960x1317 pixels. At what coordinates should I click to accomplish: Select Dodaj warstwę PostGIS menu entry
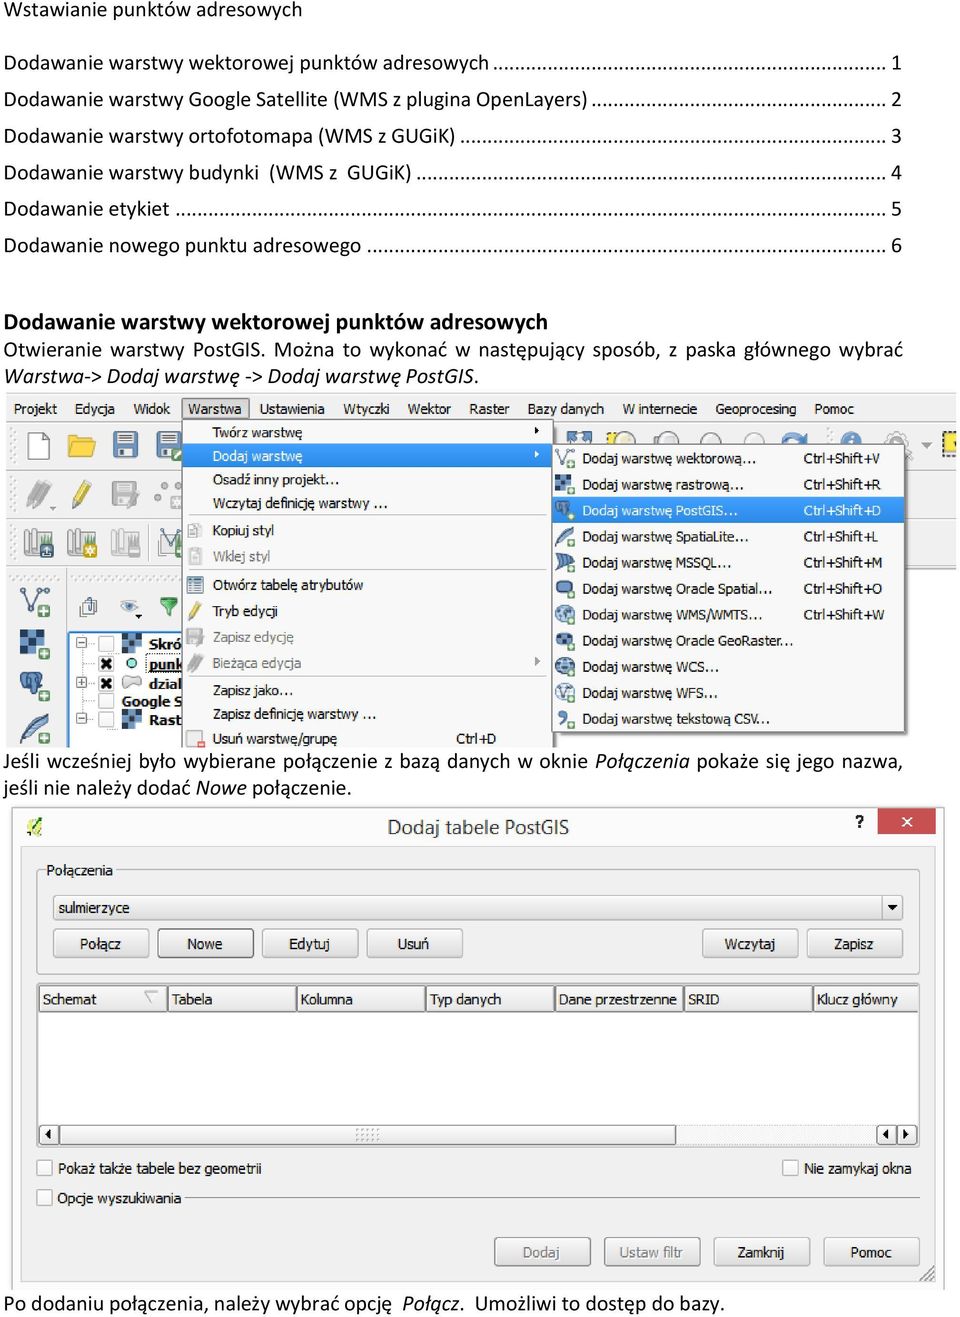click(729, 510)
